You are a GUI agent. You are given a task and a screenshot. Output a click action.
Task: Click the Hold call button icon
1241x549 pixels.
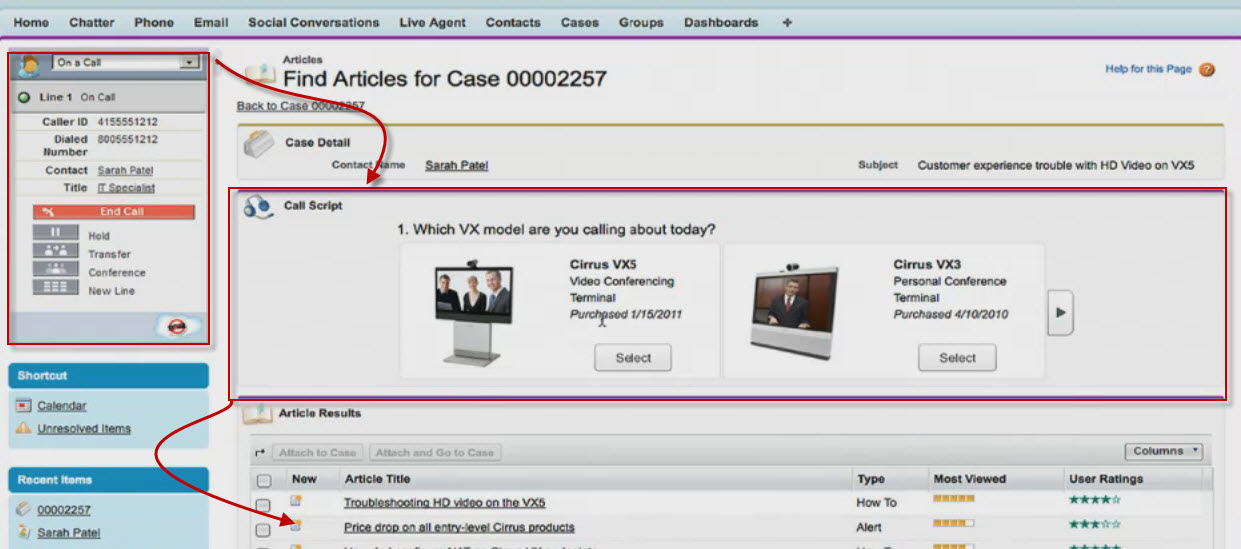(x=55, y=232)
